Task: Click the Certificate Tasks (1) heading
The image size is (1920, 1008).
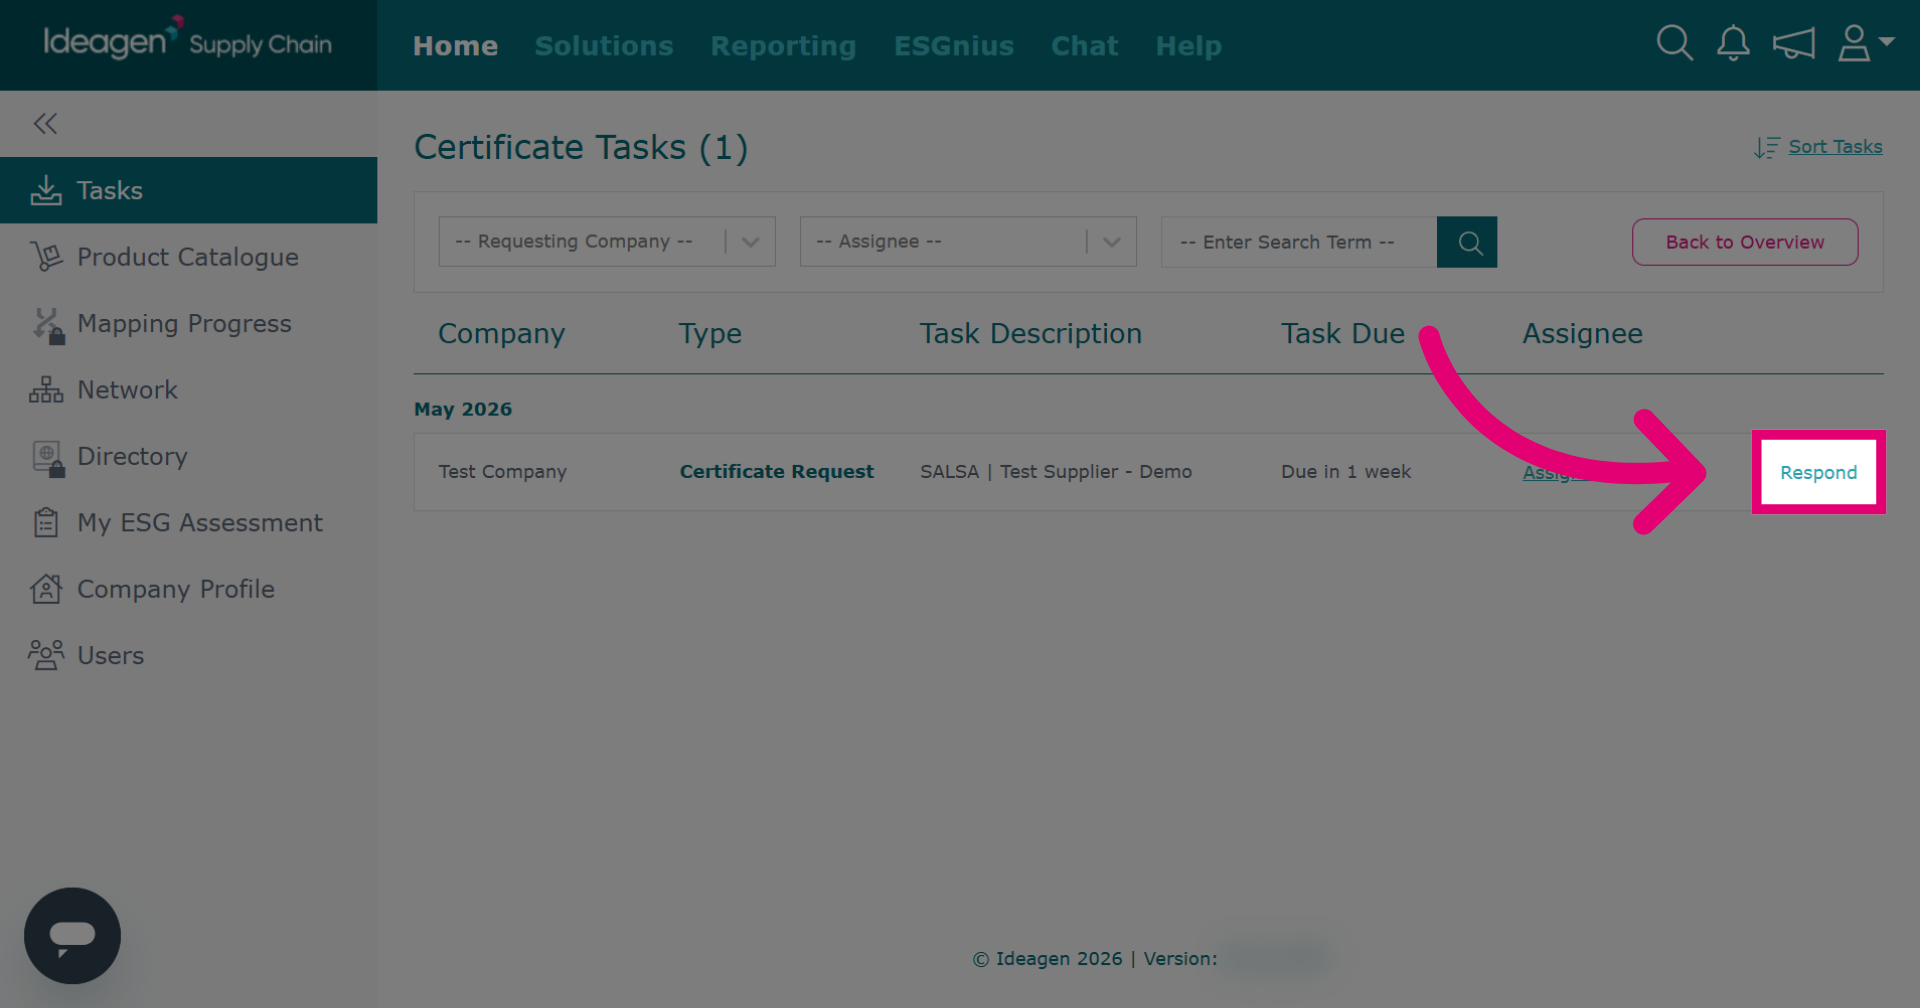Action: coord(581,148)
